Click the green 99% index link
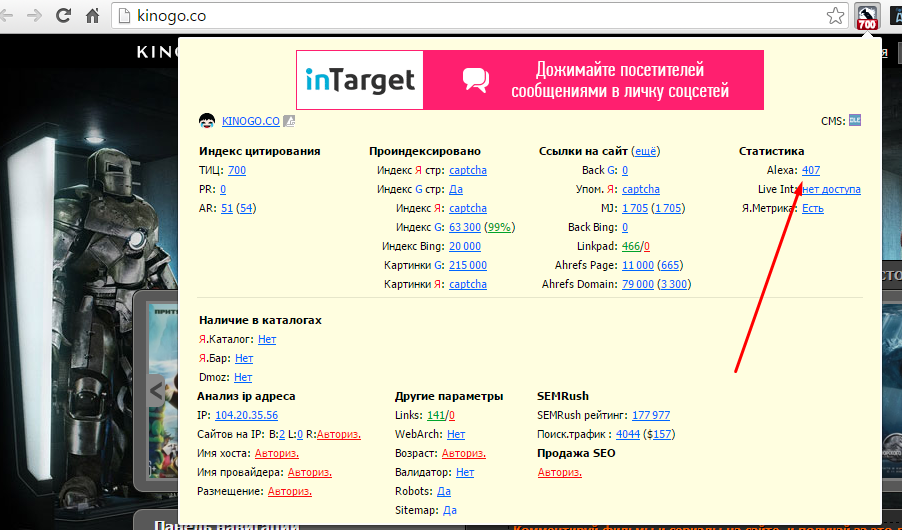The height and width of the screenshot is (530, 902). tap(500, 227)
